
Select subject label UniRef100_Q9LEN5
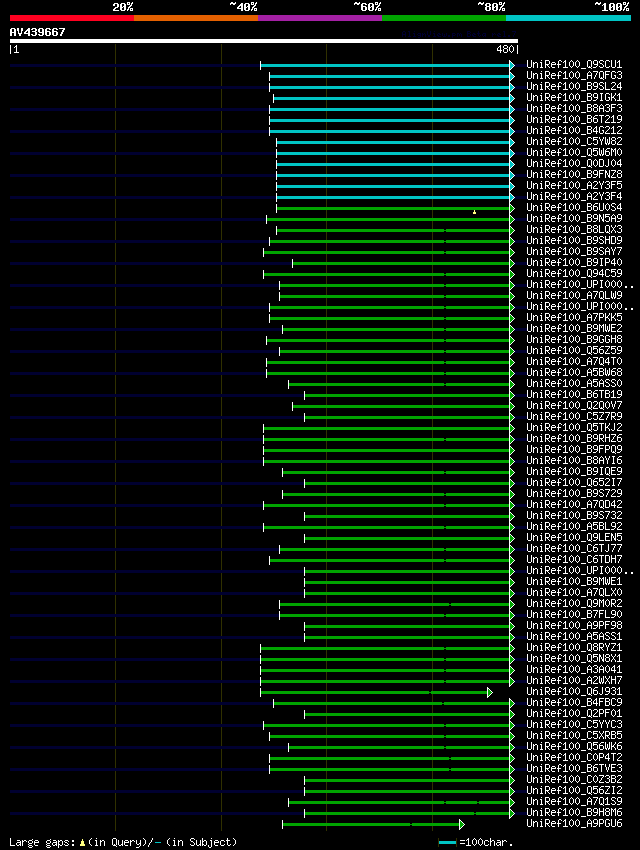[574, 538]
